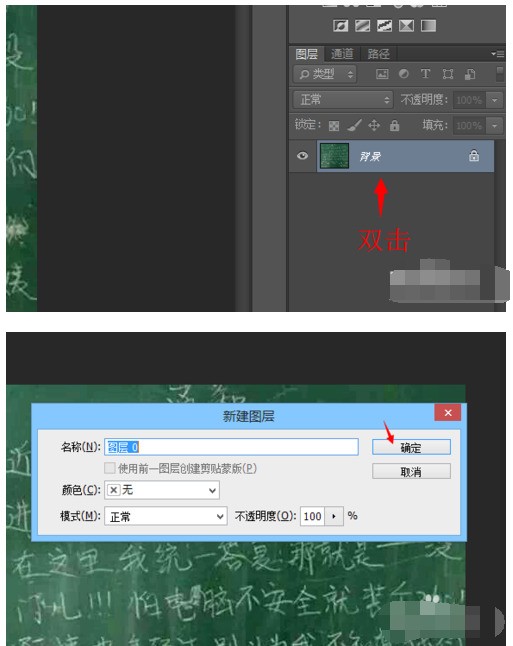This screenshot has height=646, width=513.
Task: Click the gradient fill adjustment icon
Action: [x=429, y=26]
